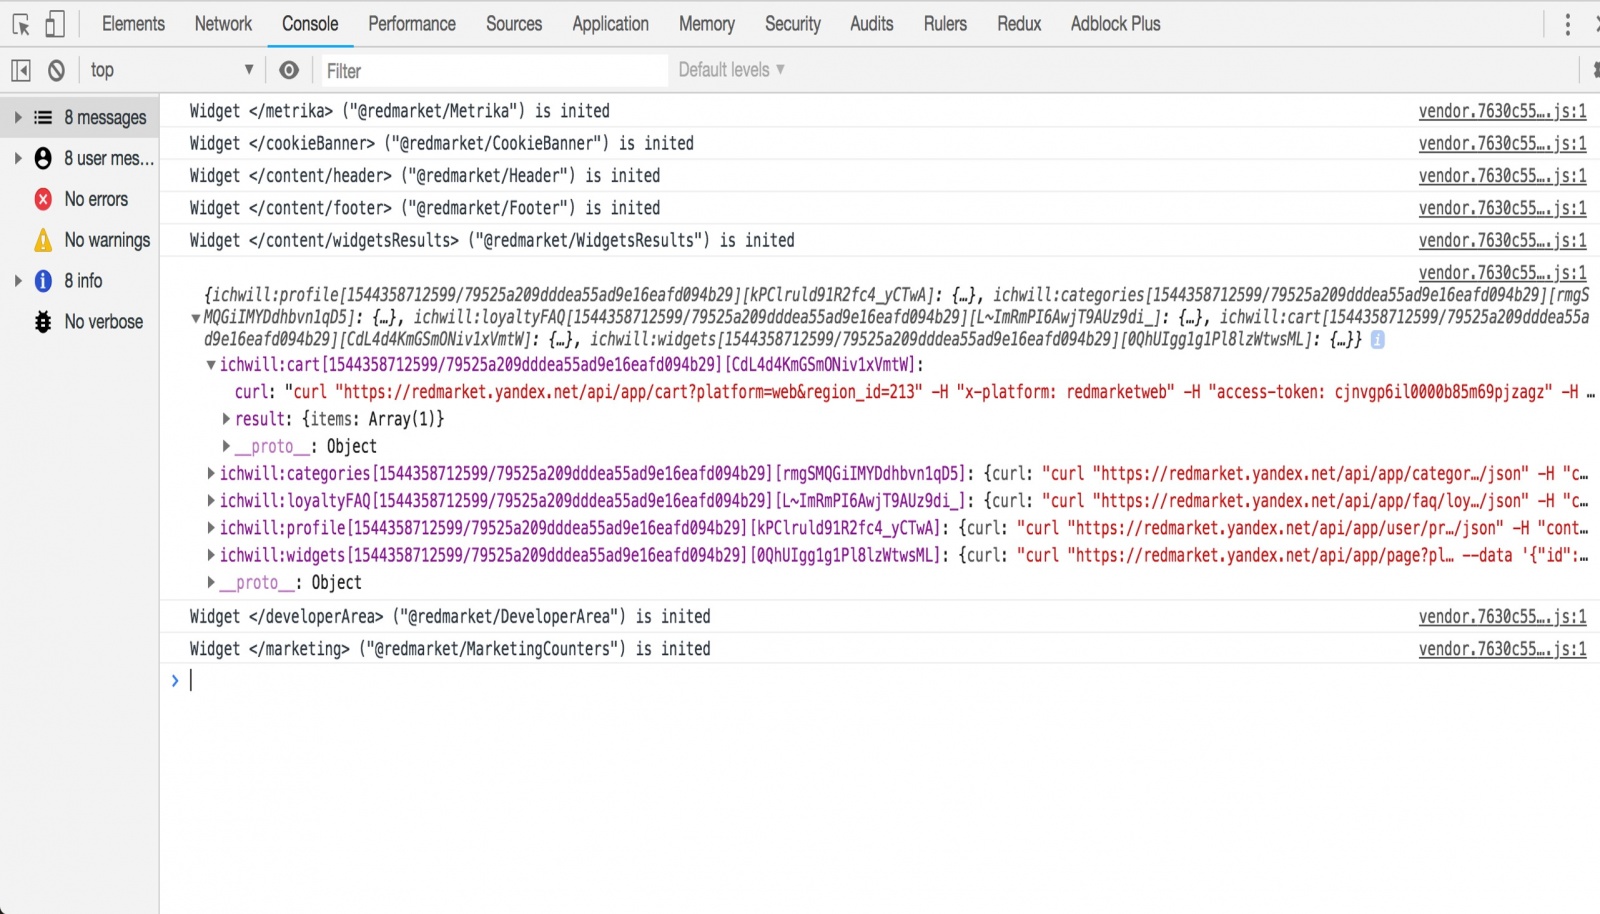
Task: Click the yellow warnings triangle icon
Action: 43,240
